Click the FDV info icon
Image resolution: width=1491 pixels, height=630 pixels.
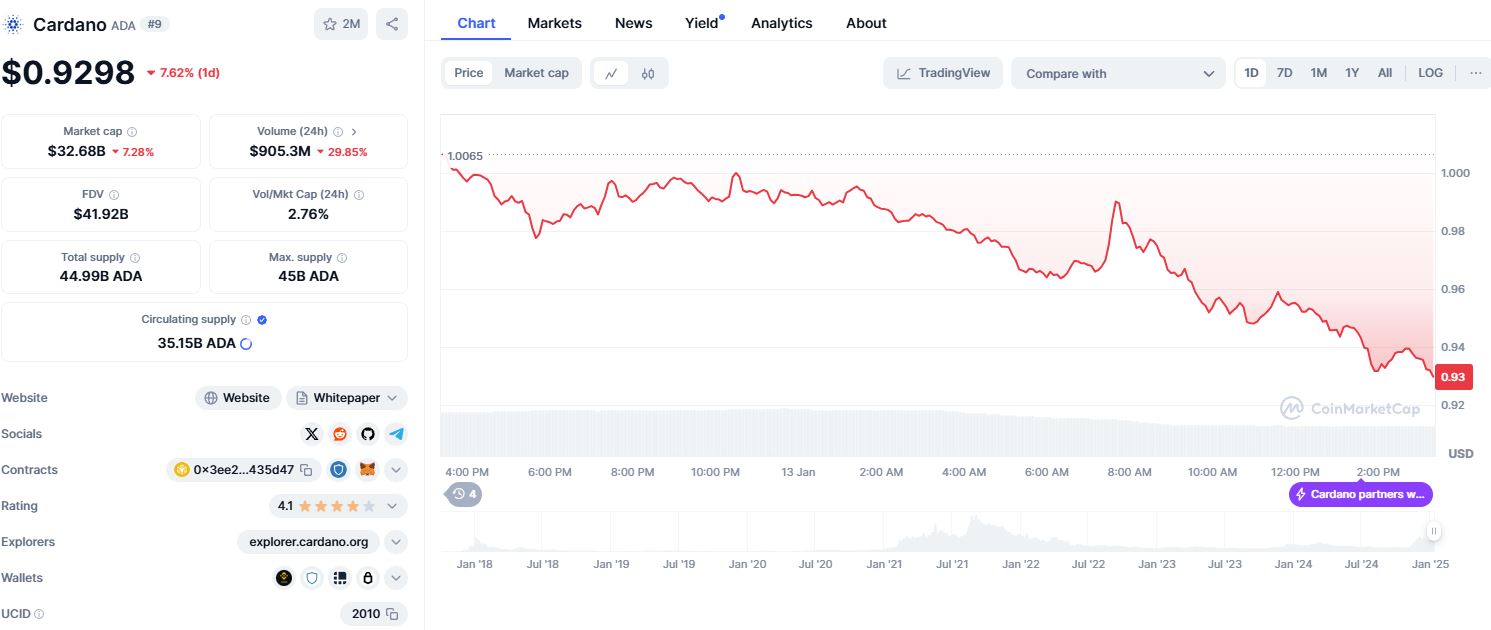(114, 195)
